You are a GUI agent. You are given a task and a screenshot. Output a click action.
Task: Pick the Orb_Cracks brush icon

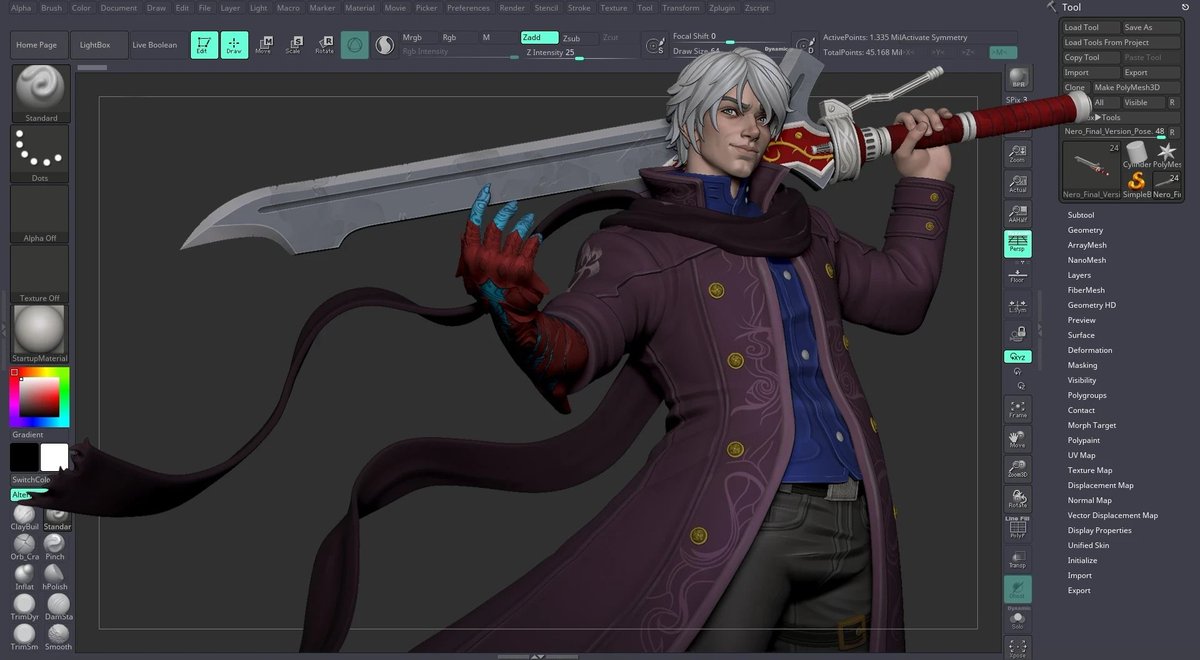(x=24, y=547)
